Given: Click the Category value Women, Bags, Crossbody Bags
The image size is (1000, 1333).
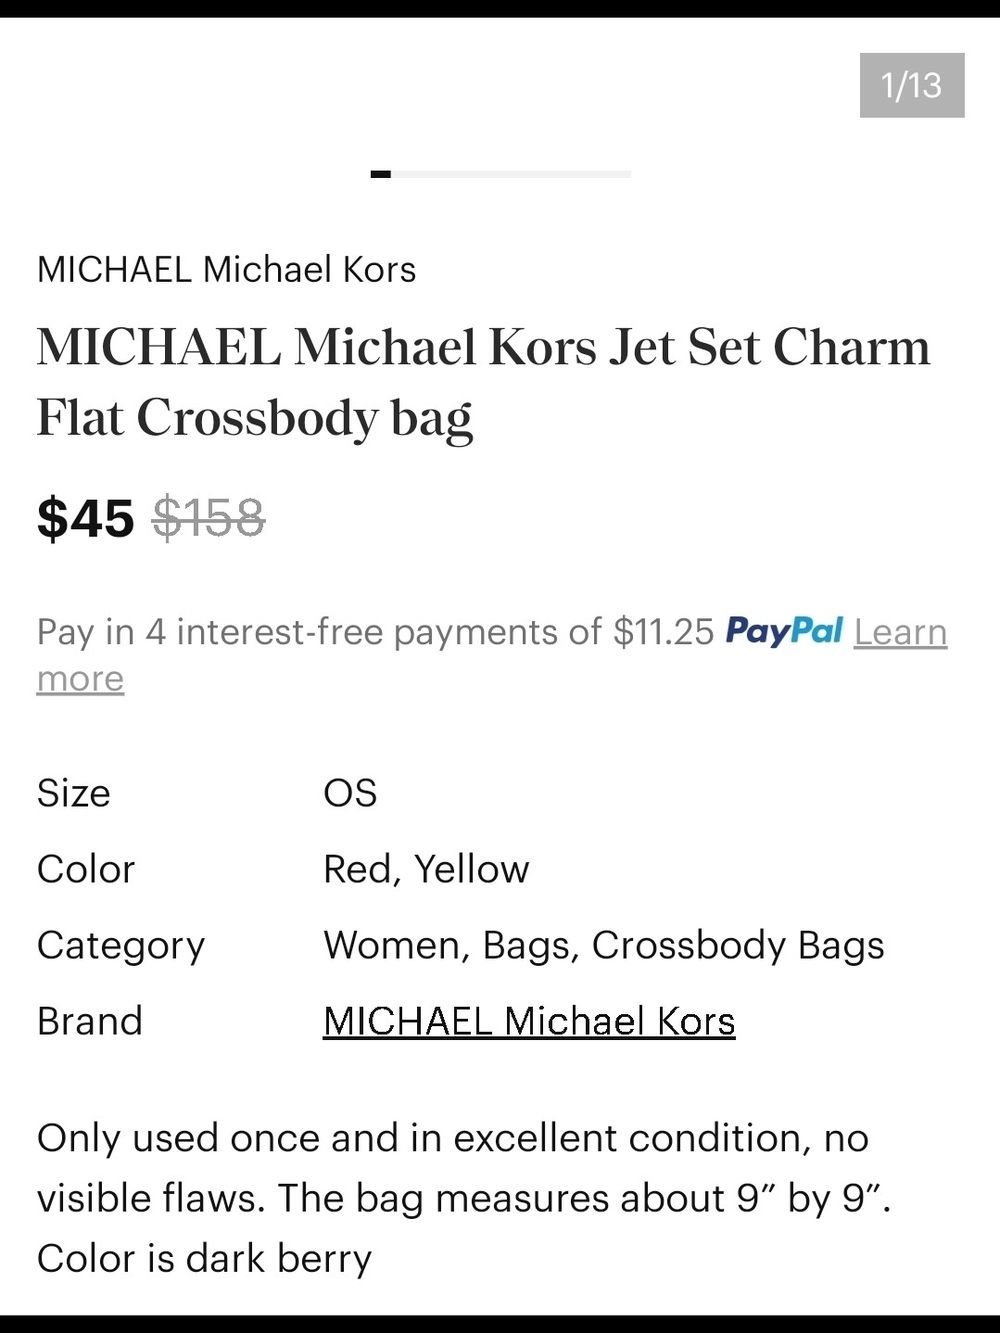Looking at the screenshot, I should coord(604,945).
